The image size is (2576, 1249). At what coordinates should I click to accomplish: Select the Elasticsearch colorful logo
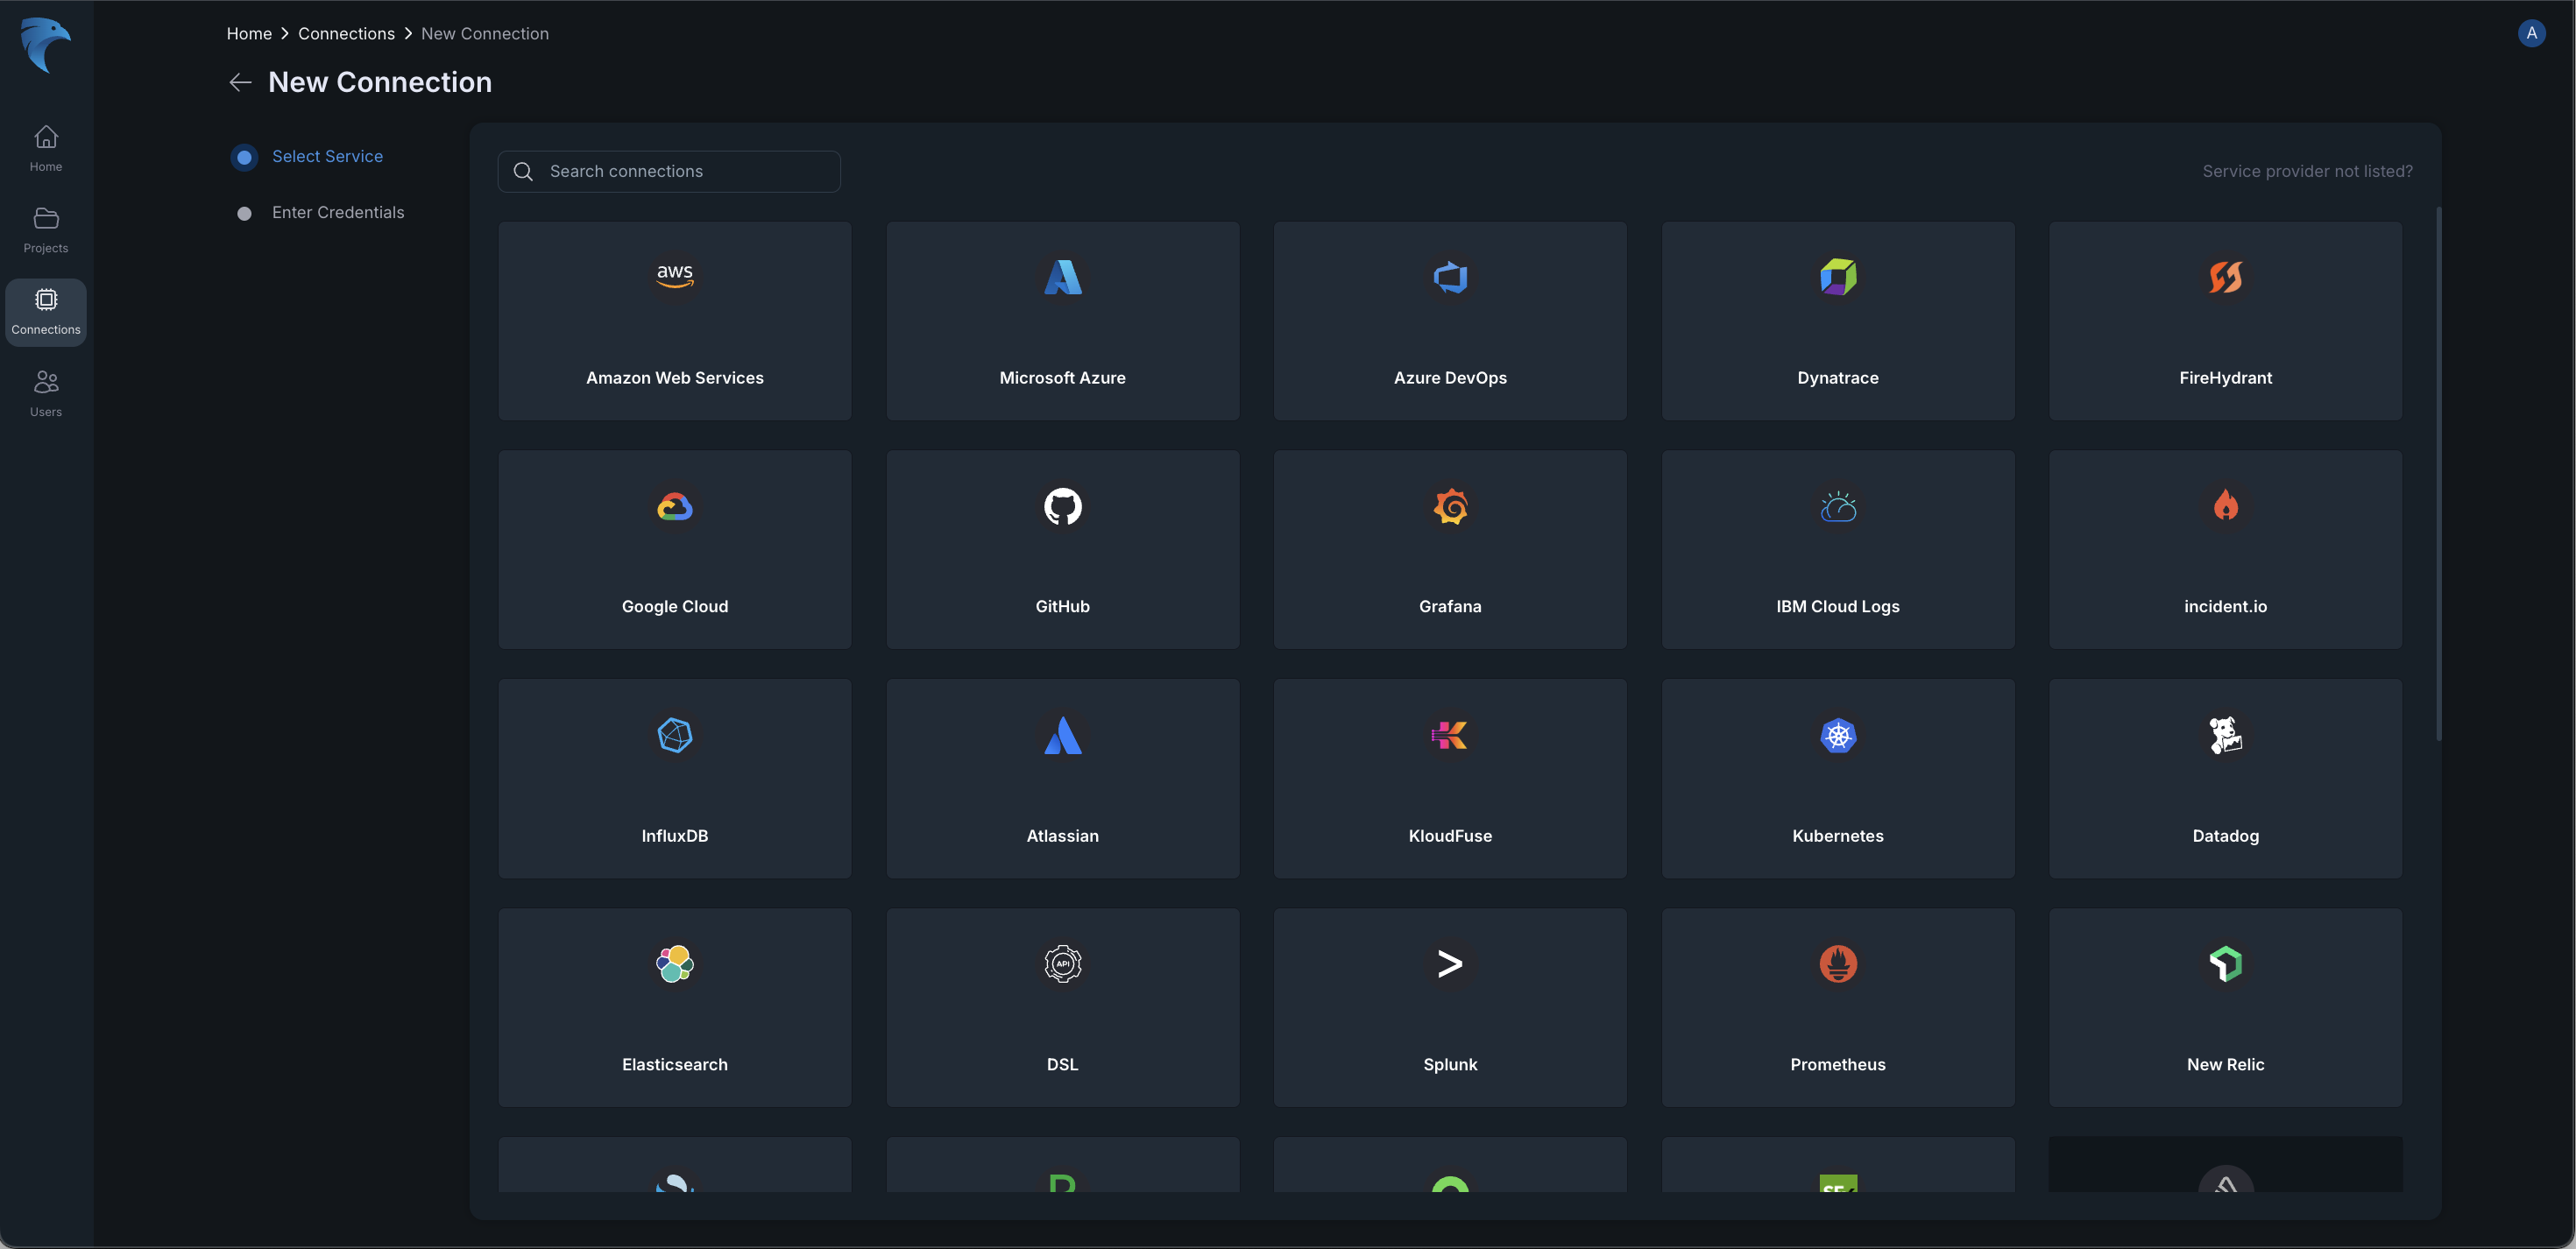(x=674, y=964)
